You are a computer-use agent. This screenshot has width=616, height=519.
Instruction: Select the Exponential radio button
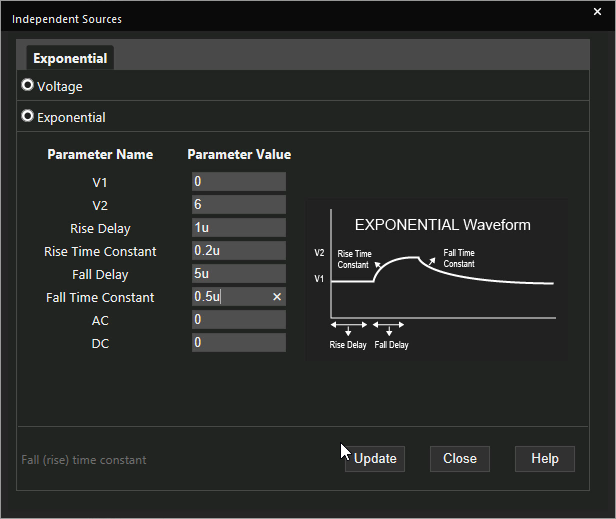pos(27,116)
